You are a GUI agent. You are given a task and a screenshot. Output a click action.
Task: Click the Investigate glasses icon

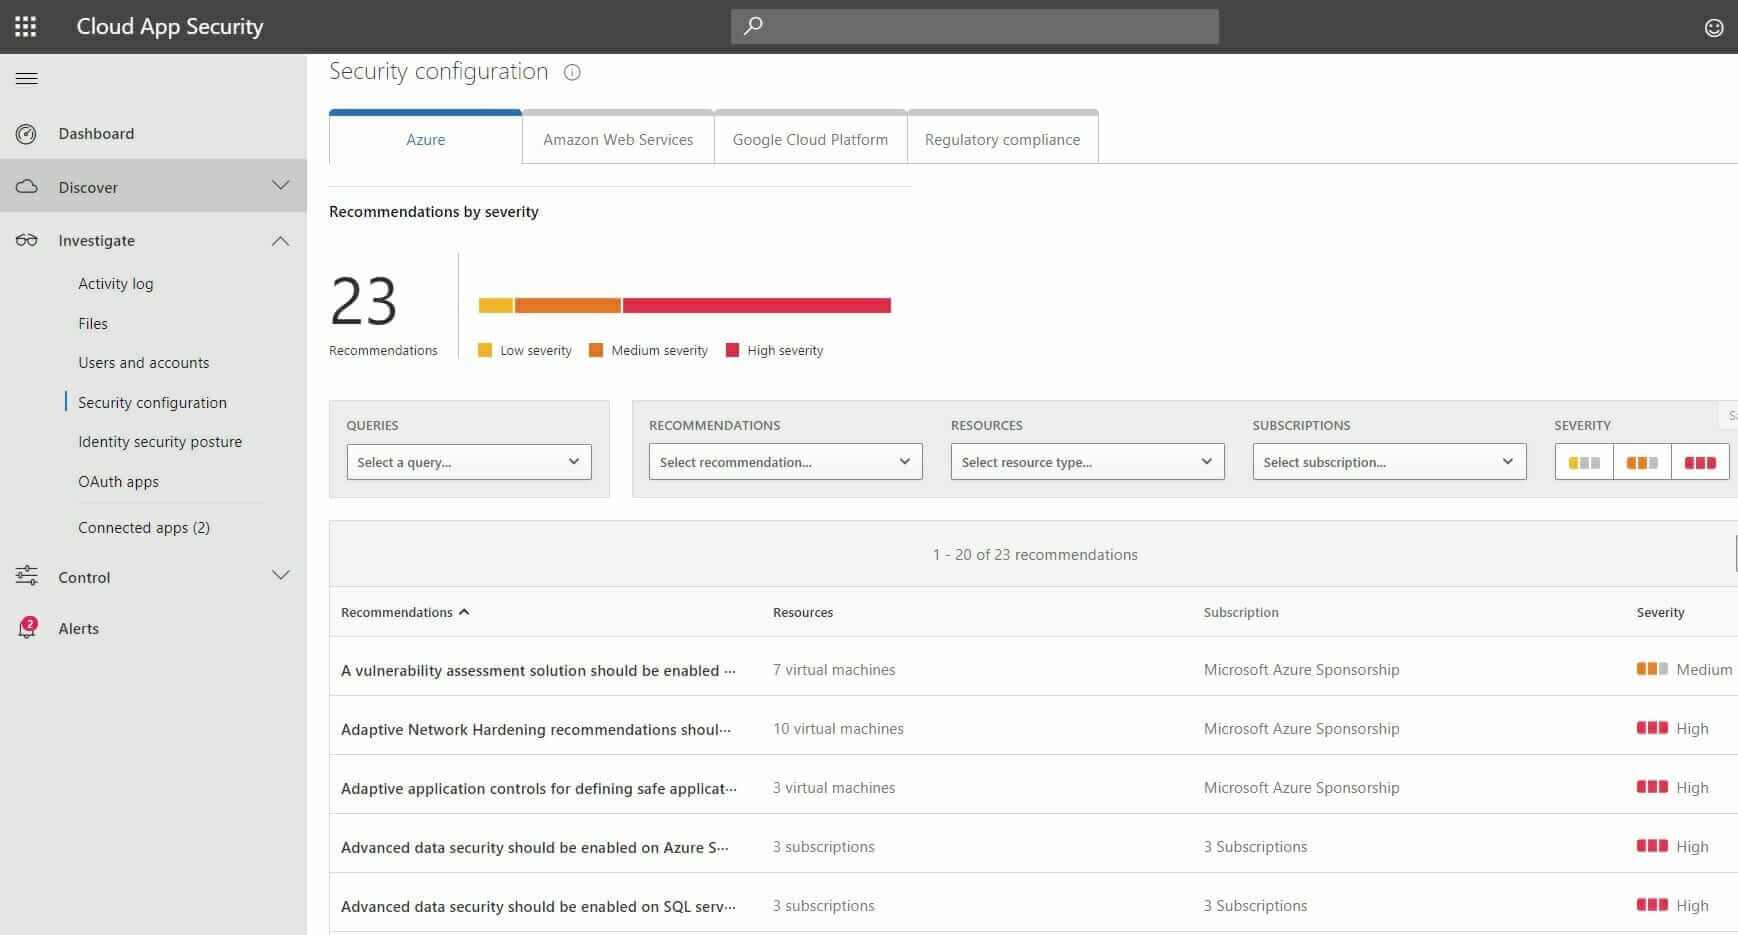coord(27,240)
